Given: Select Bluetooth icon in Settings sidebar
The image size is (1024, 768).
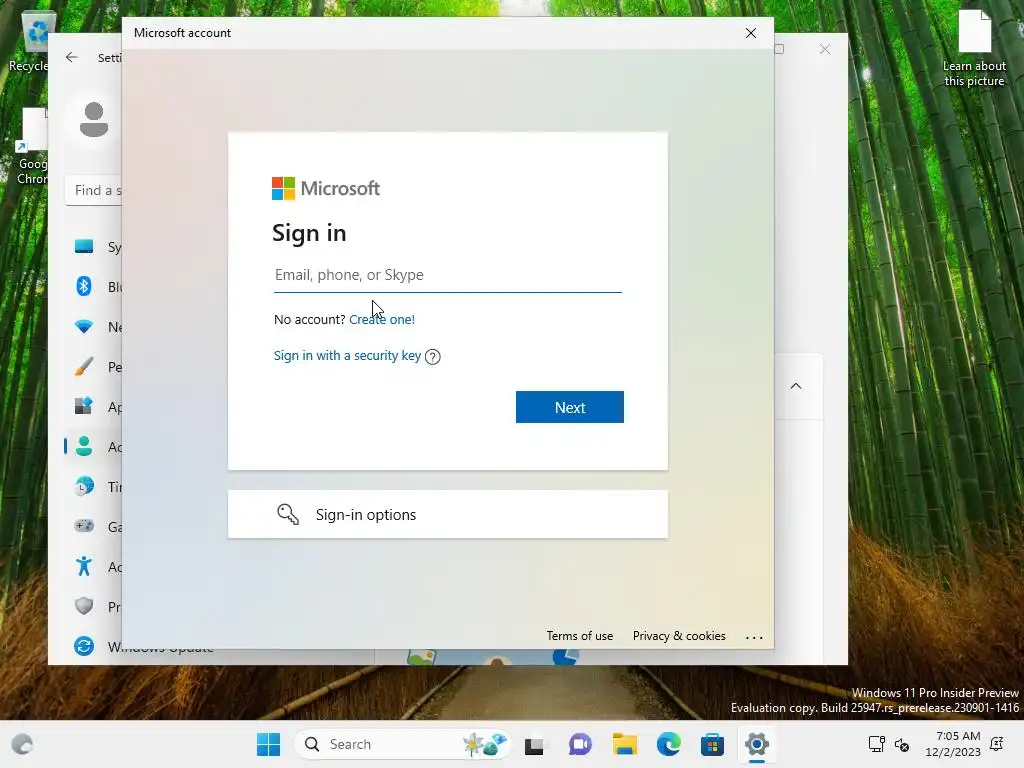Looking at the screenshot, I should [84, 287].
